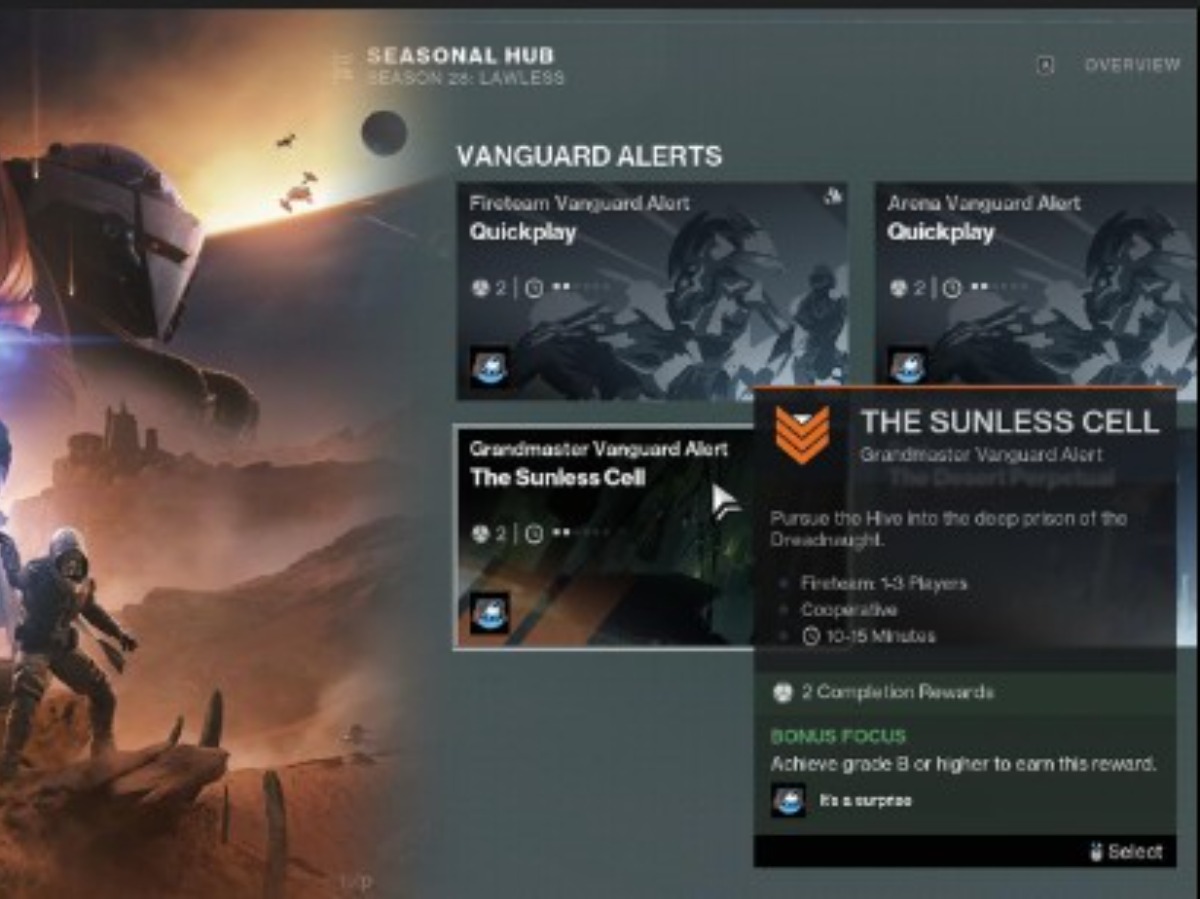Image resolution: width=1200 pixels, height=899 pixels.
Task: Click the Seasonal Hub title text
Action: pyautogui.click(x=460, y=56)
